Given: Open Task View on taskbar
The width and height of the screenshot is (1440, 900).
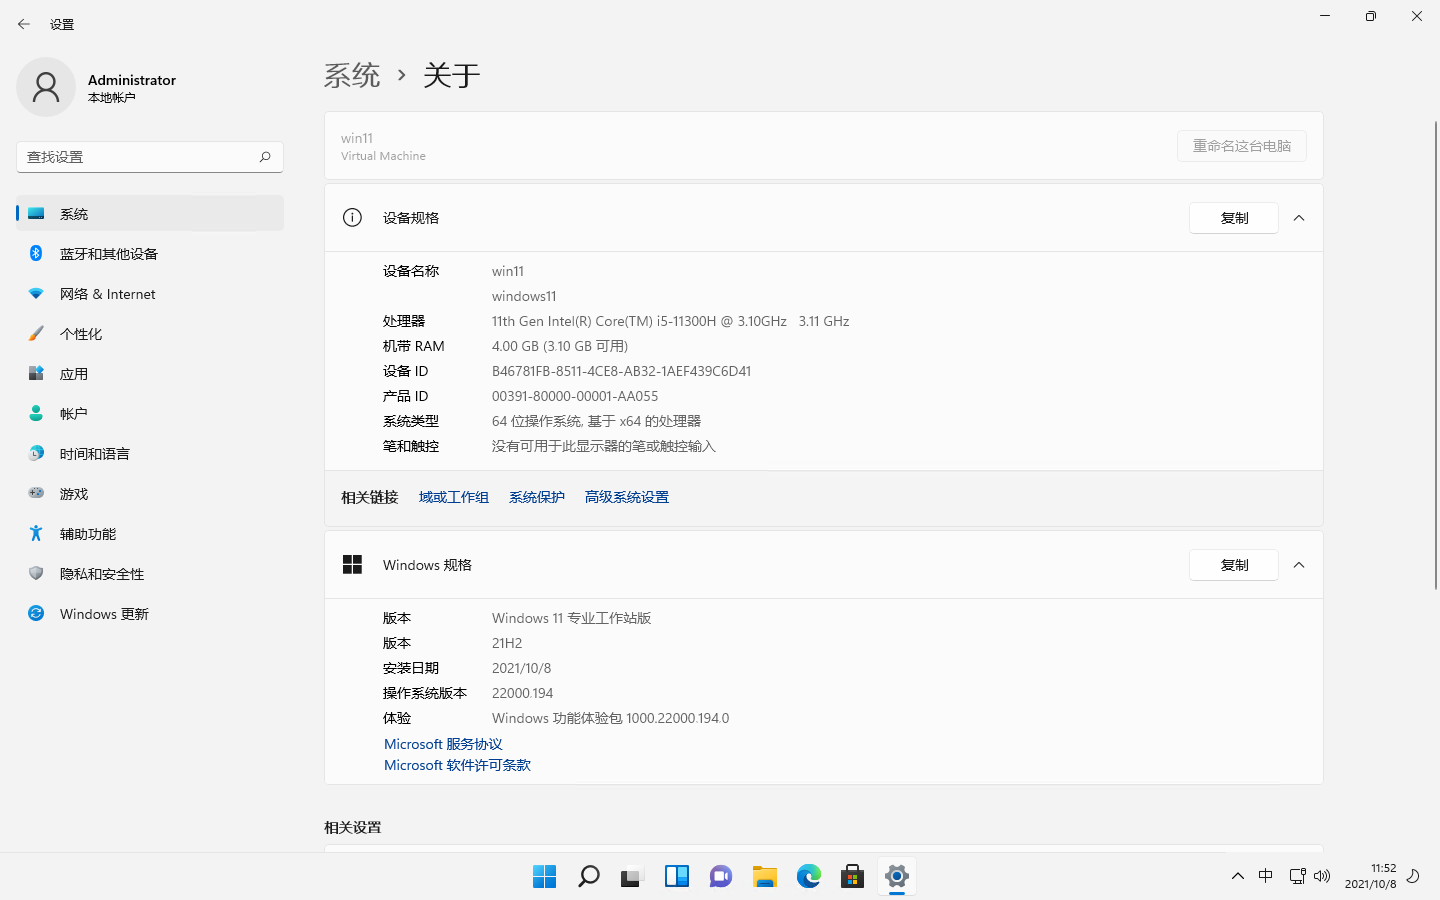Looking at the screenshot, I should tap(633, 877).
